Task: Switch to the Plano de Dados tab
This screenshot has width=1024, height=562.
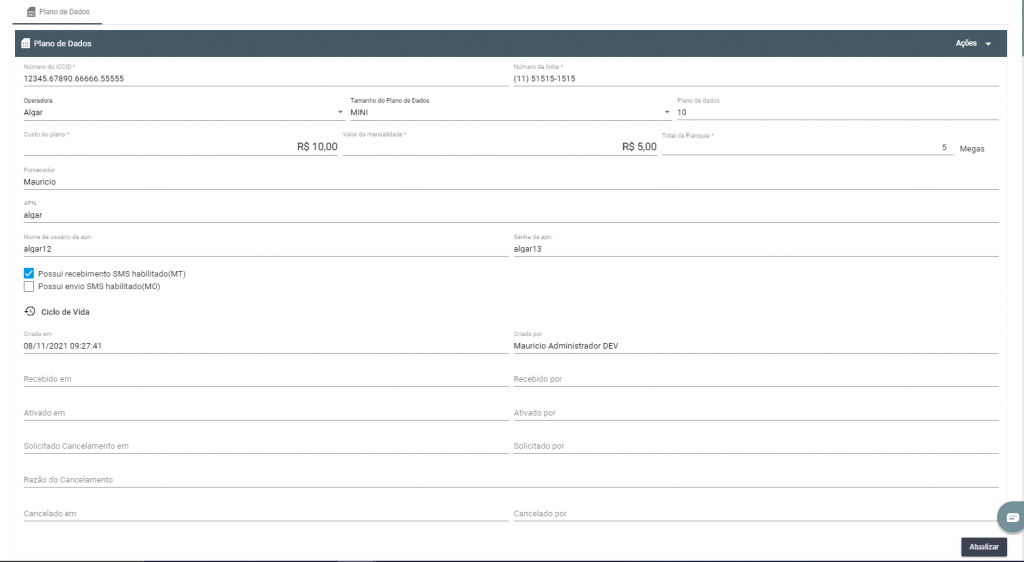Action: tap(58, 12)
